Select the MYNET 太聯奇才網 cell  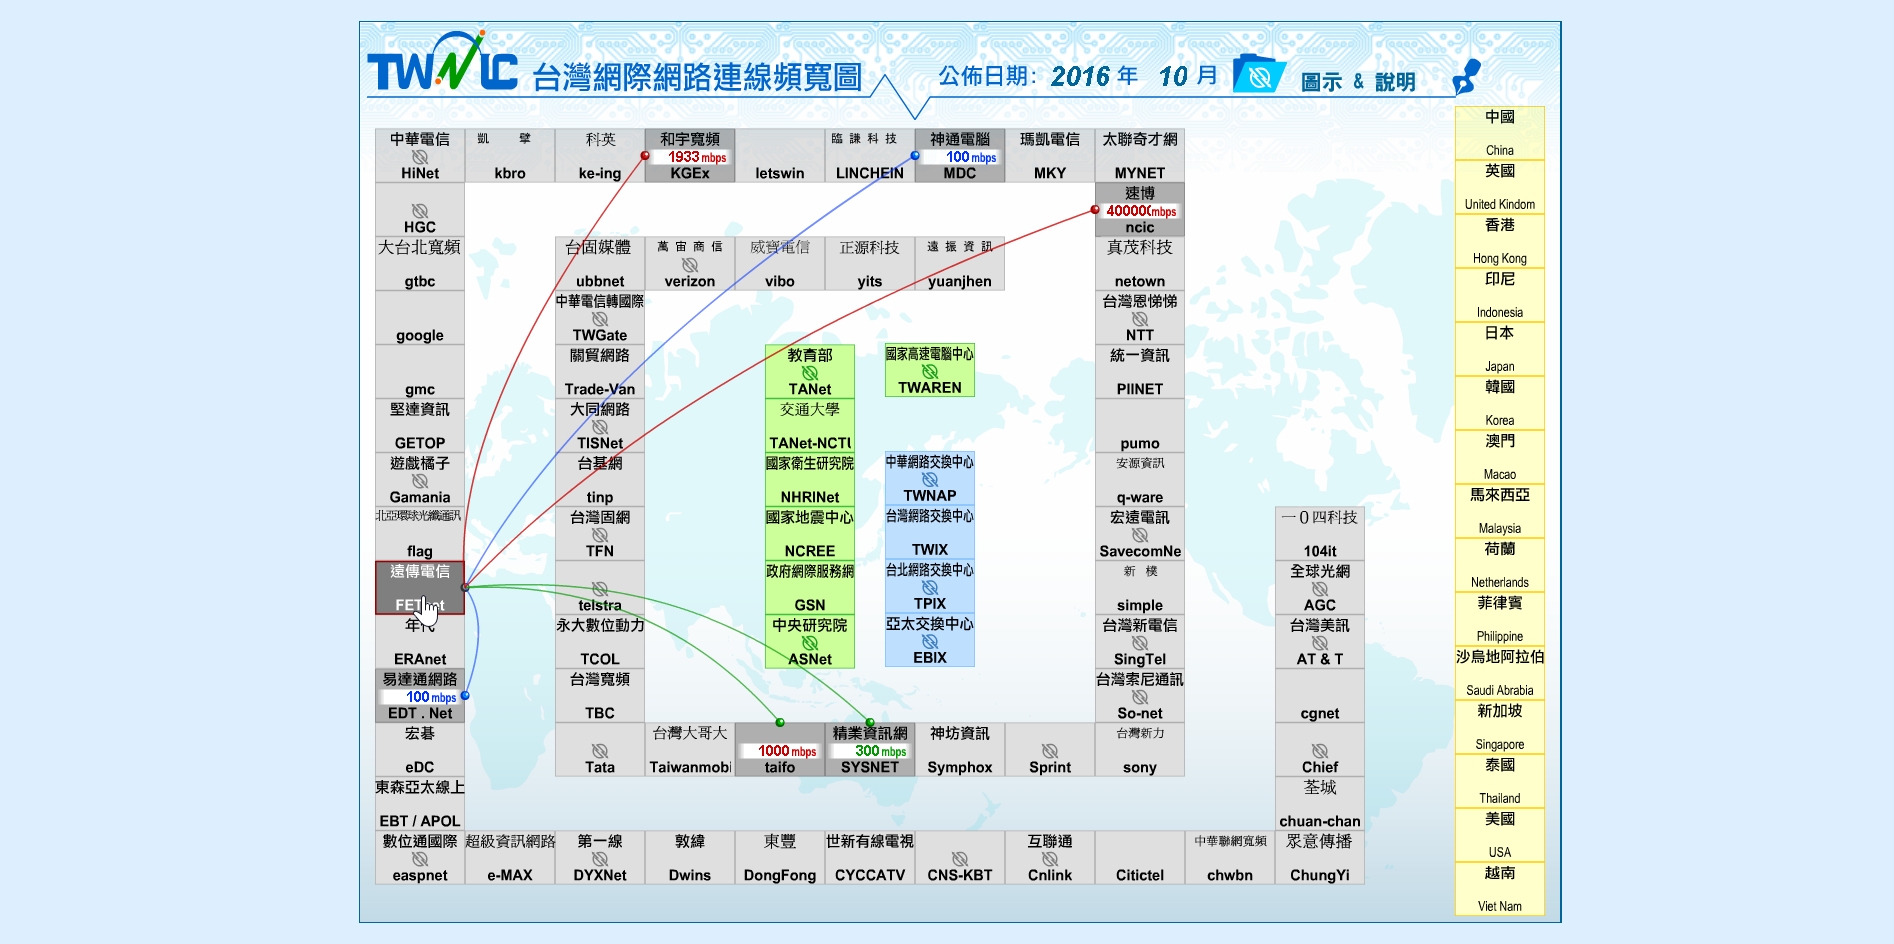coord(1140,156)
